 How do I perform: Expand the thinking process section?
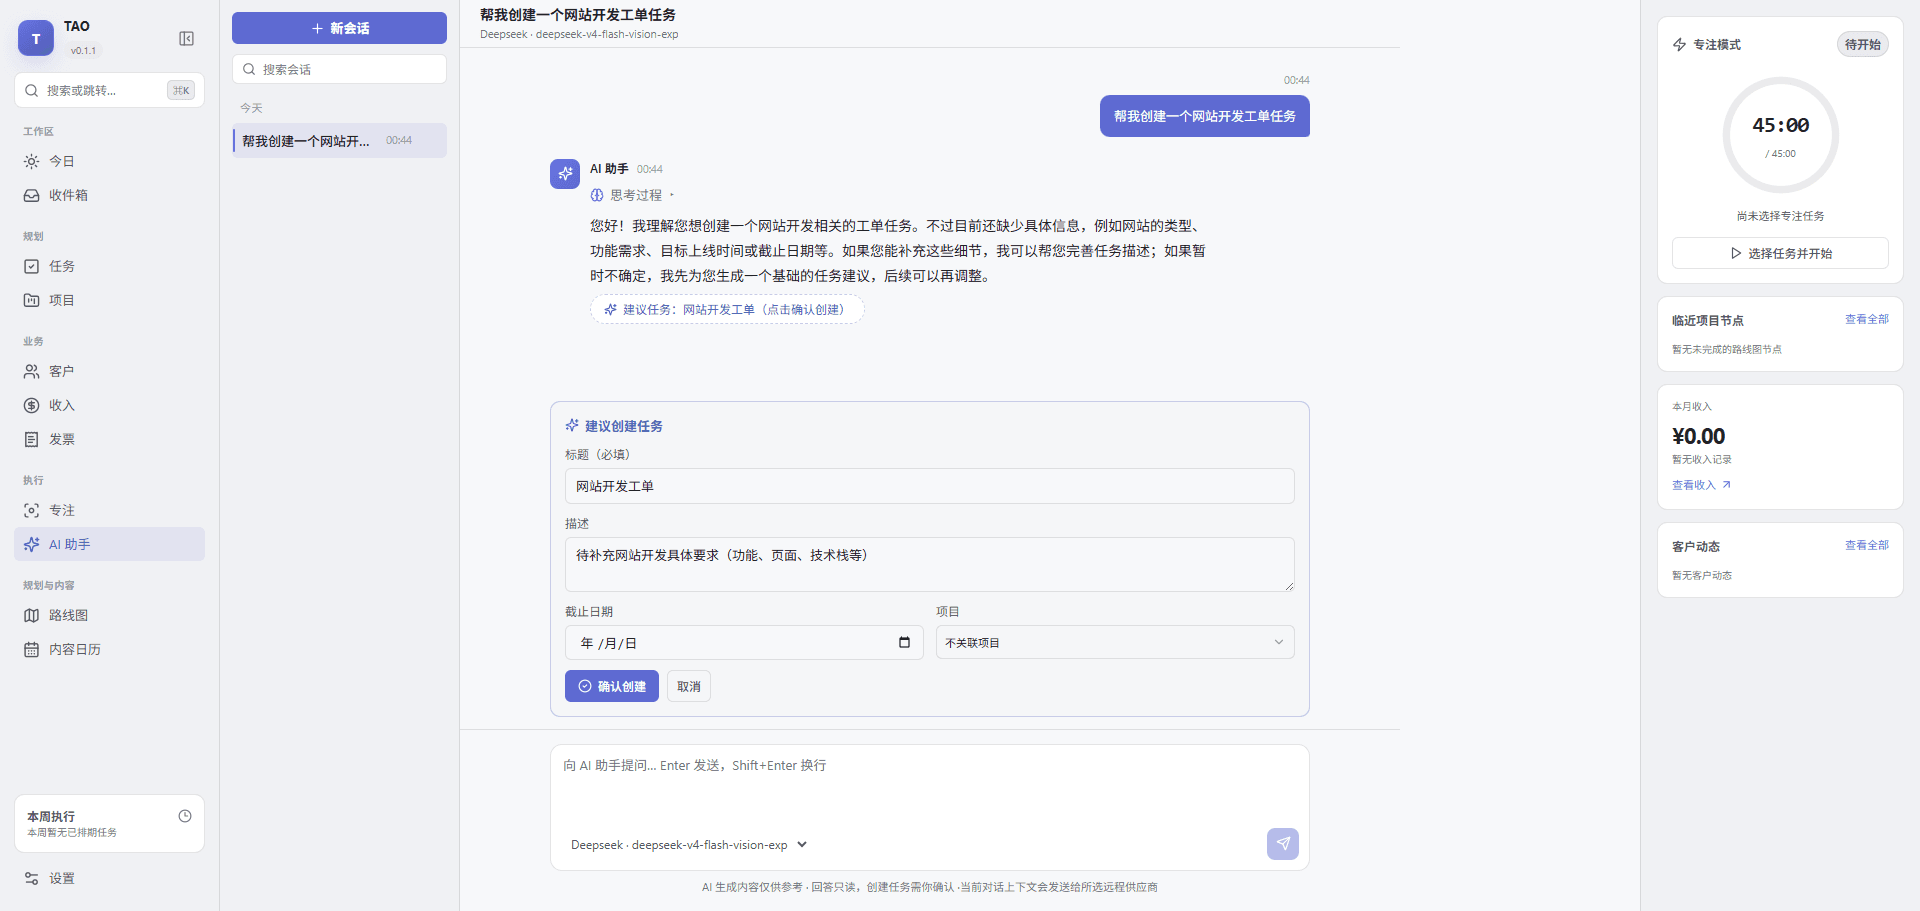tap(632, 195)
